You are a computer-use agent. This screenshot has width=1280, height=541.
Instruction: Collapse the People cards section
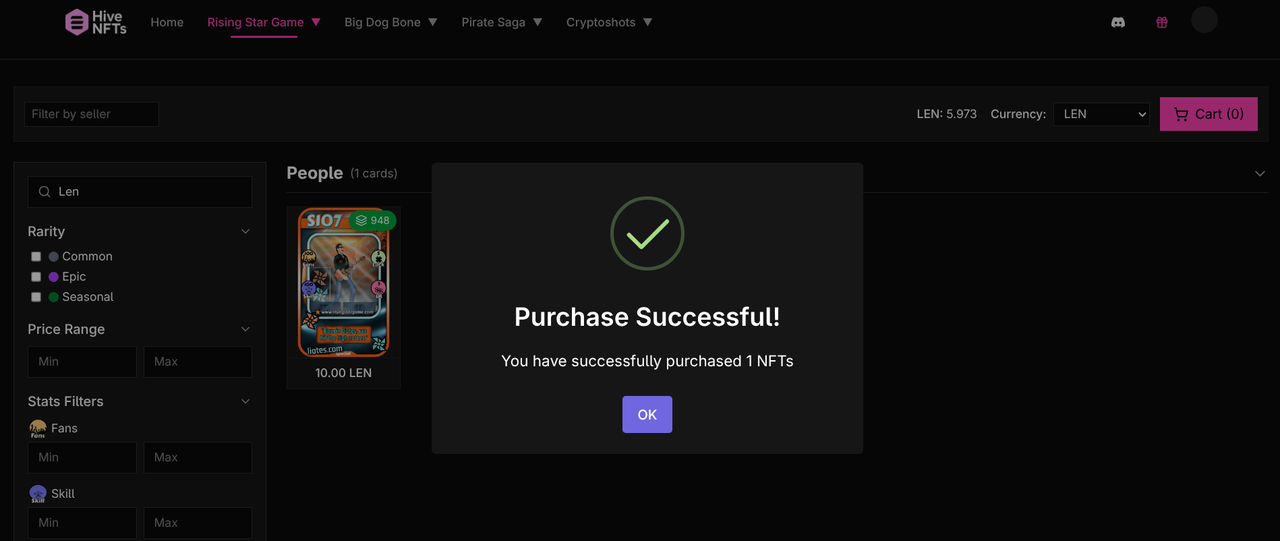[1260, 174]
